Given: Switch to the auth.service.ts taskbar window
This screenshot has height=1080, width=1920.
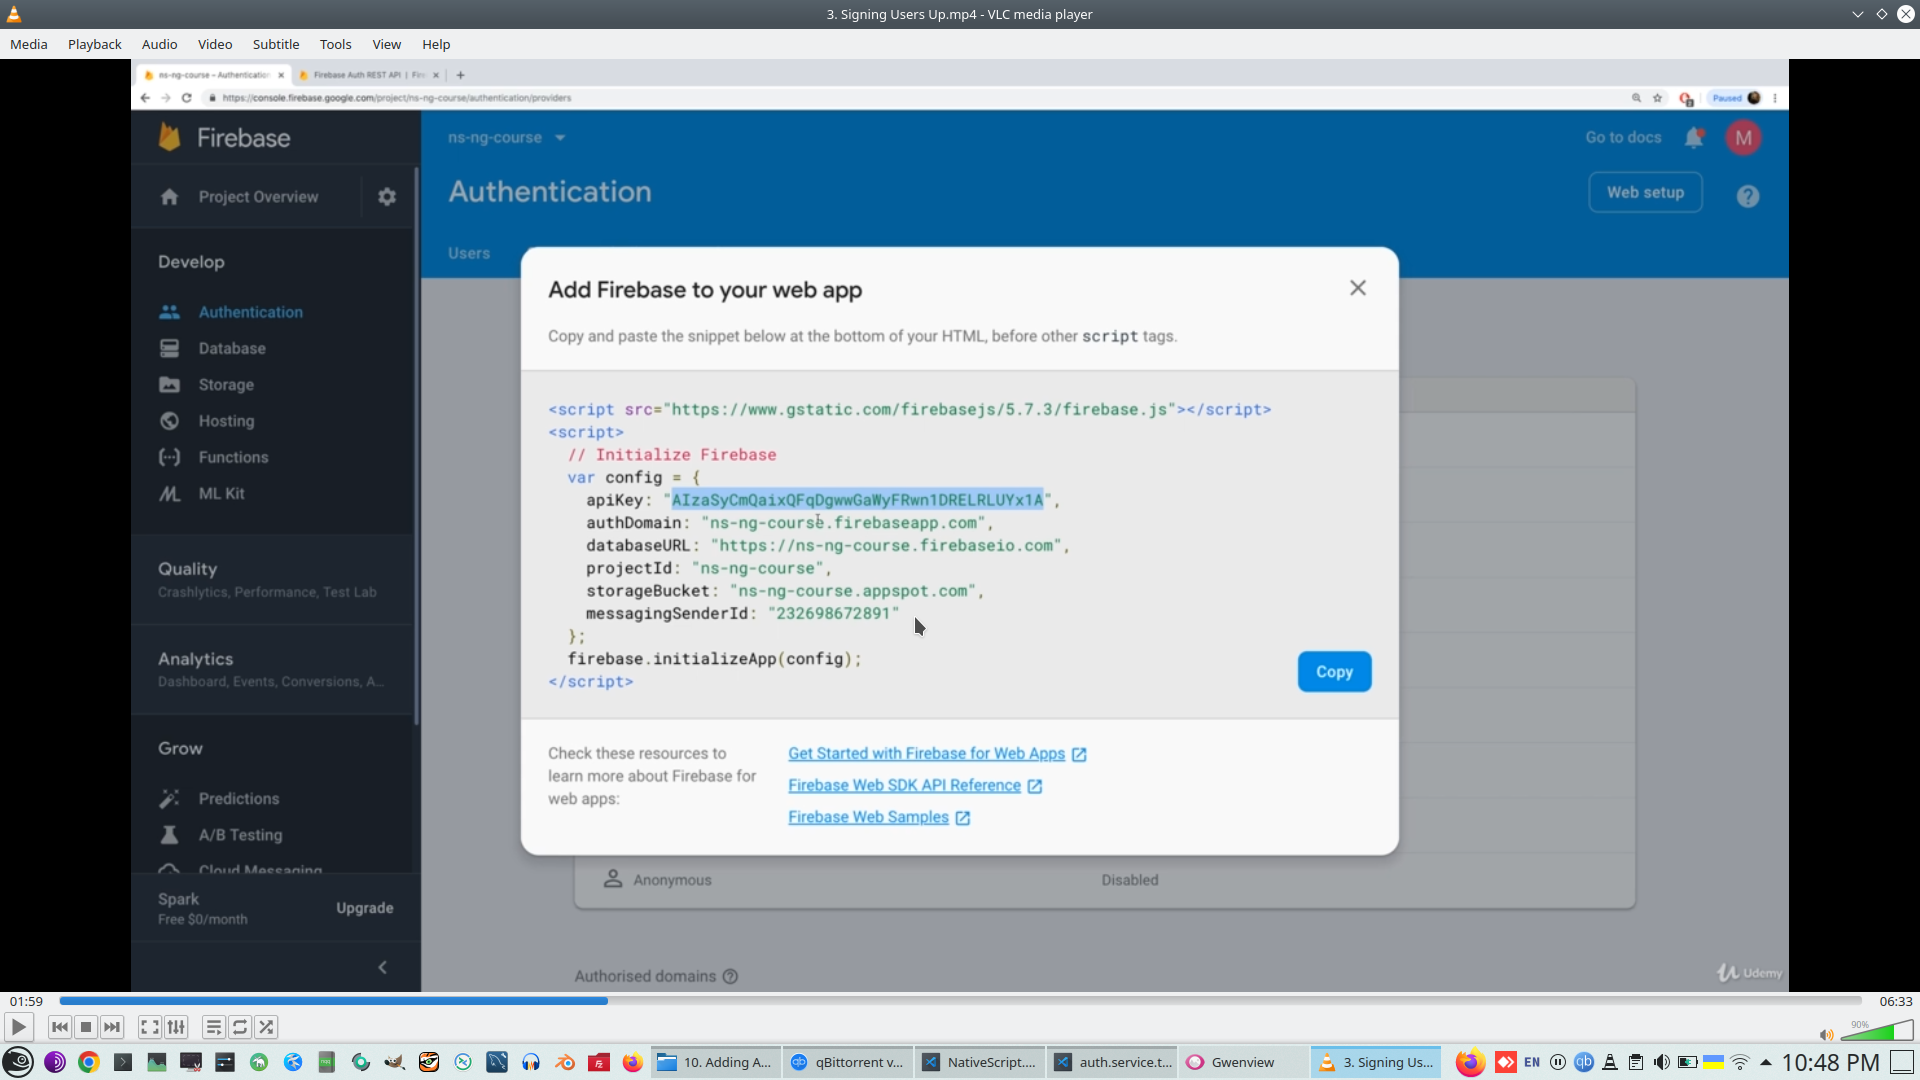Looking at the screenshot, I should coord(1114,1062).
